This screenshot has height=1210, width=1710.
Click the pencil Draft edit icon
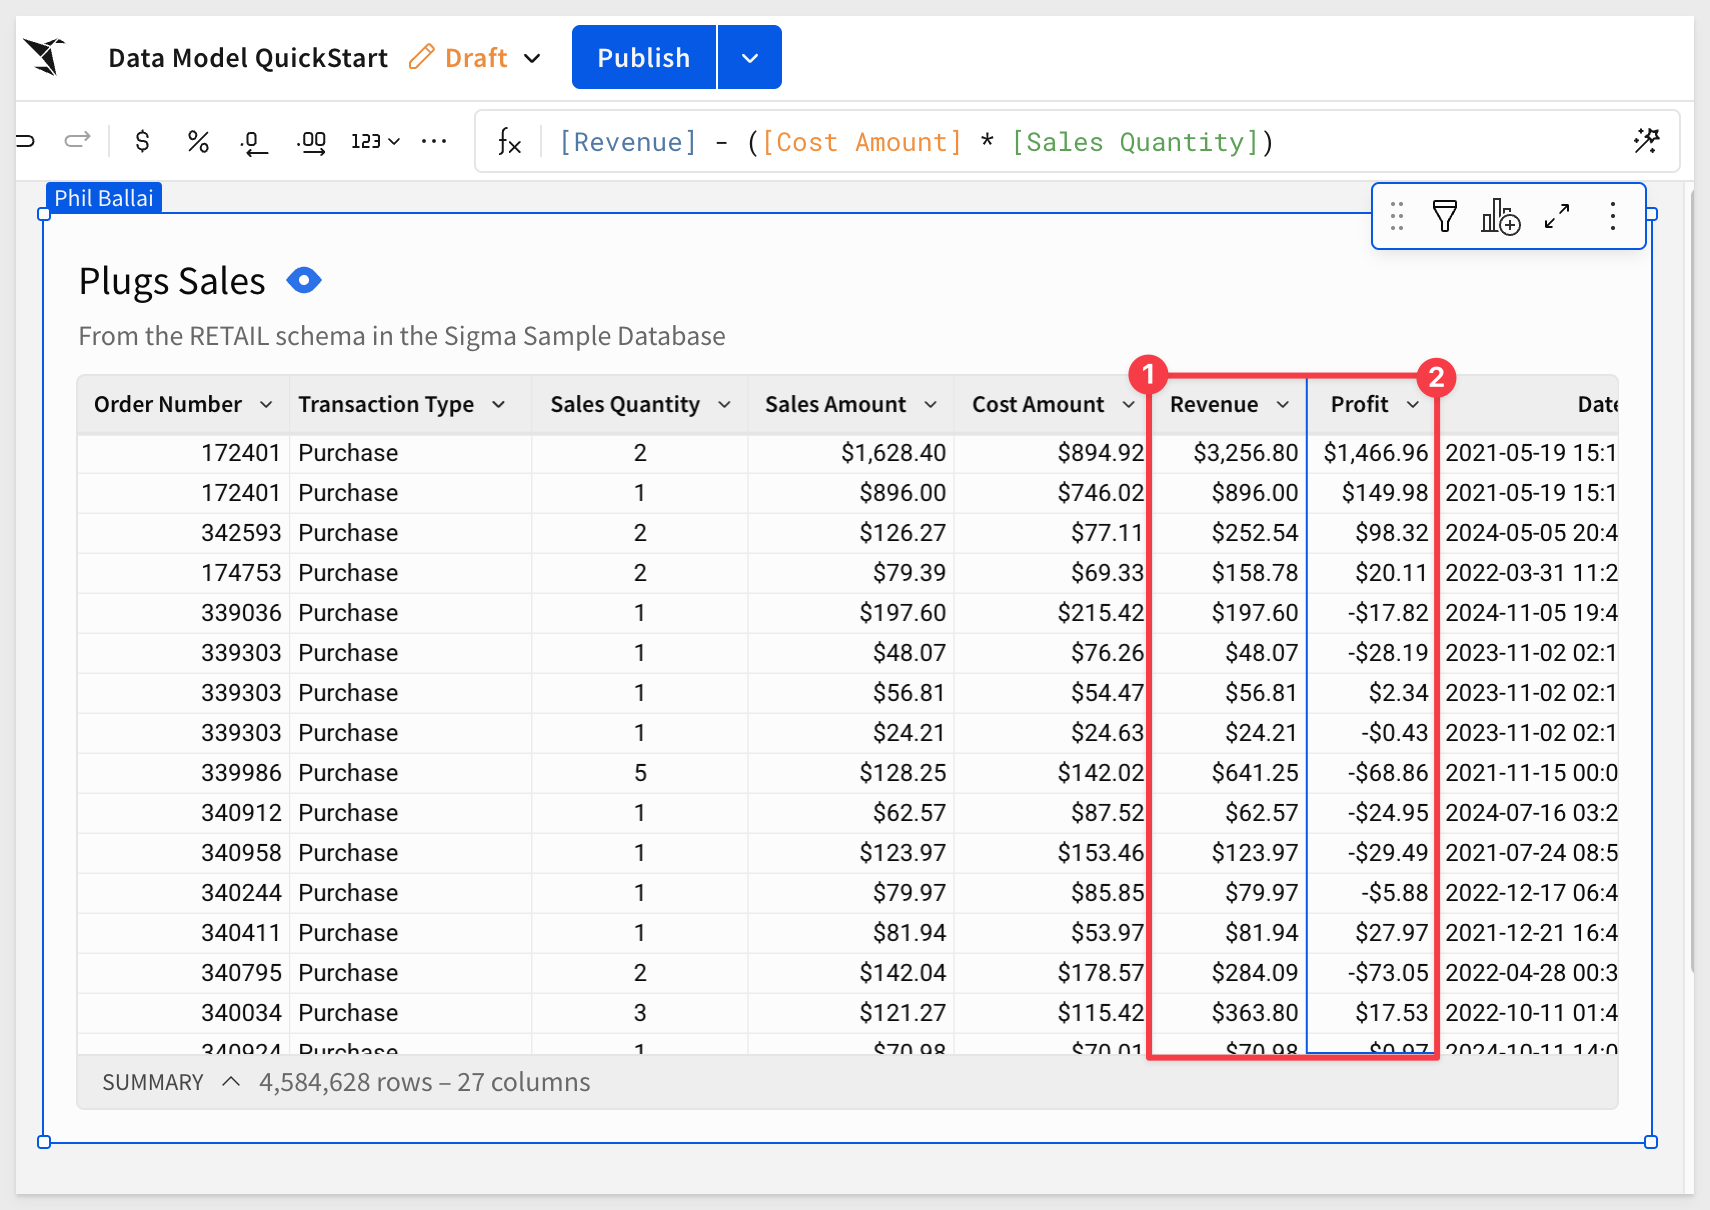422,57
